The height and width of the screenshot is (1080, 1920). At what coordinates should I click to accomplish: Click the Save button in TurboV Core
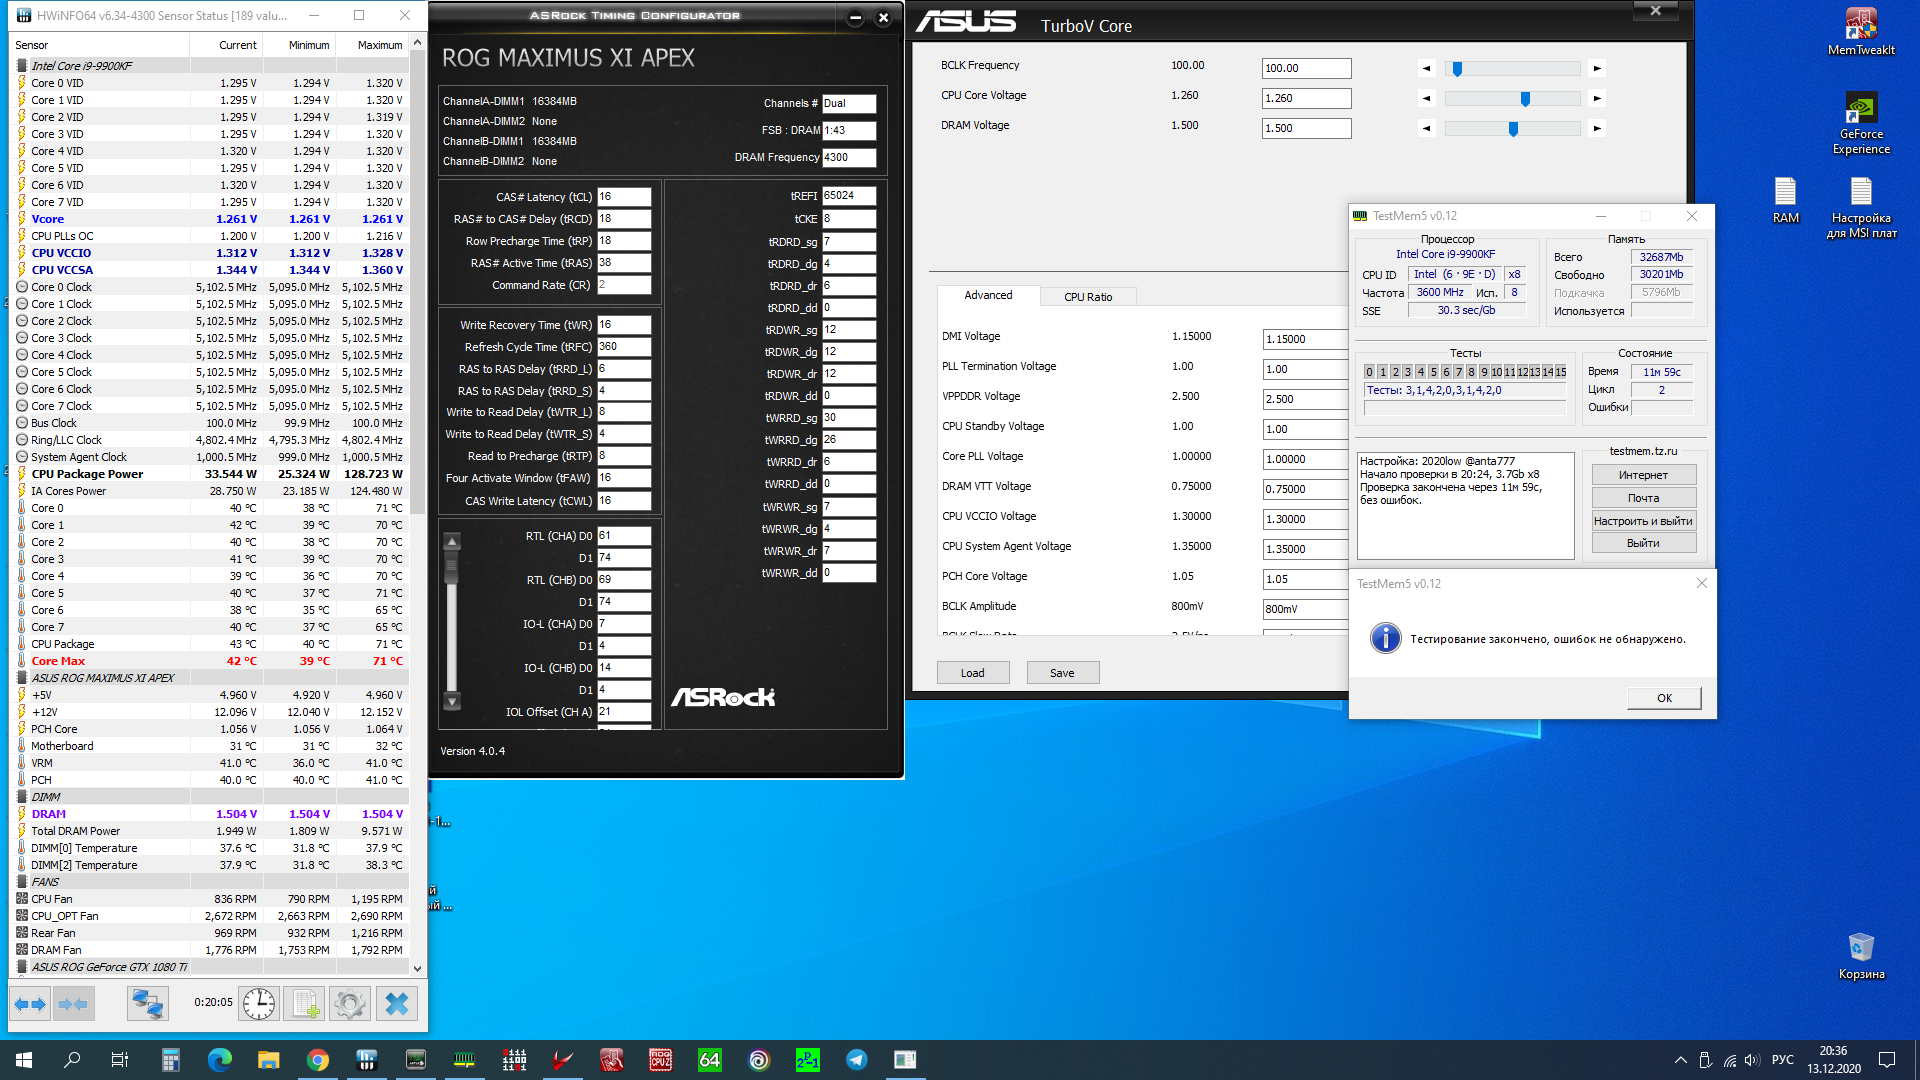point(1062,673)
